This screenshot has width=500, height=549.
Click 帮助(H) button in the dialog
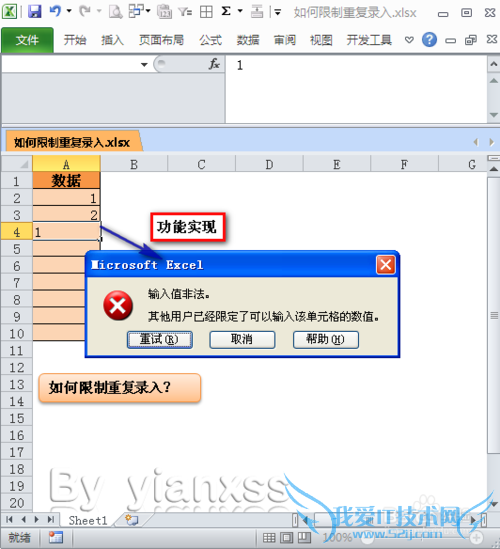point(326,340)
